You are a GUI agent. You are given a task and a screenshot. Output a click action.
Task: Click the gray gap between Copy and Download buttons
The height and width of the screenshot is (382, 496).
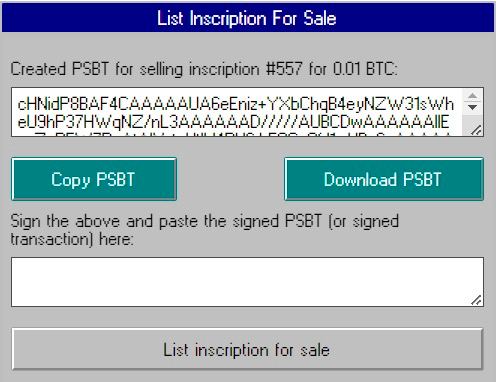click(230, 179)
